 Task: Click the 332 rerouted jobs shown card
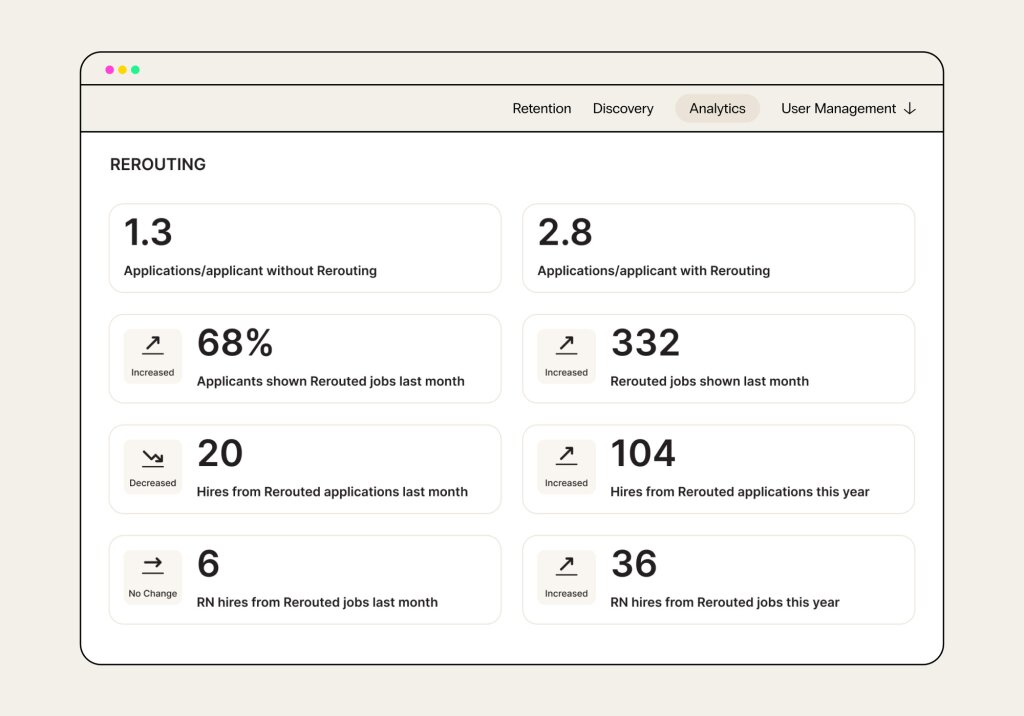[718, 358]
